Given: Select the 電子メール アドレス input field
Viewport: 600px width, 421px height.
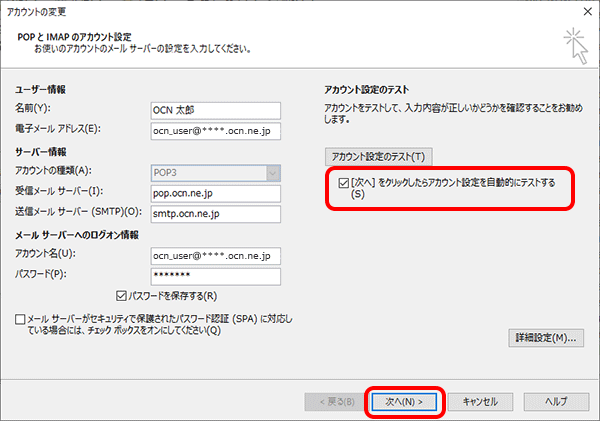Looking at the screenshot, I should (x=215, y=128).
